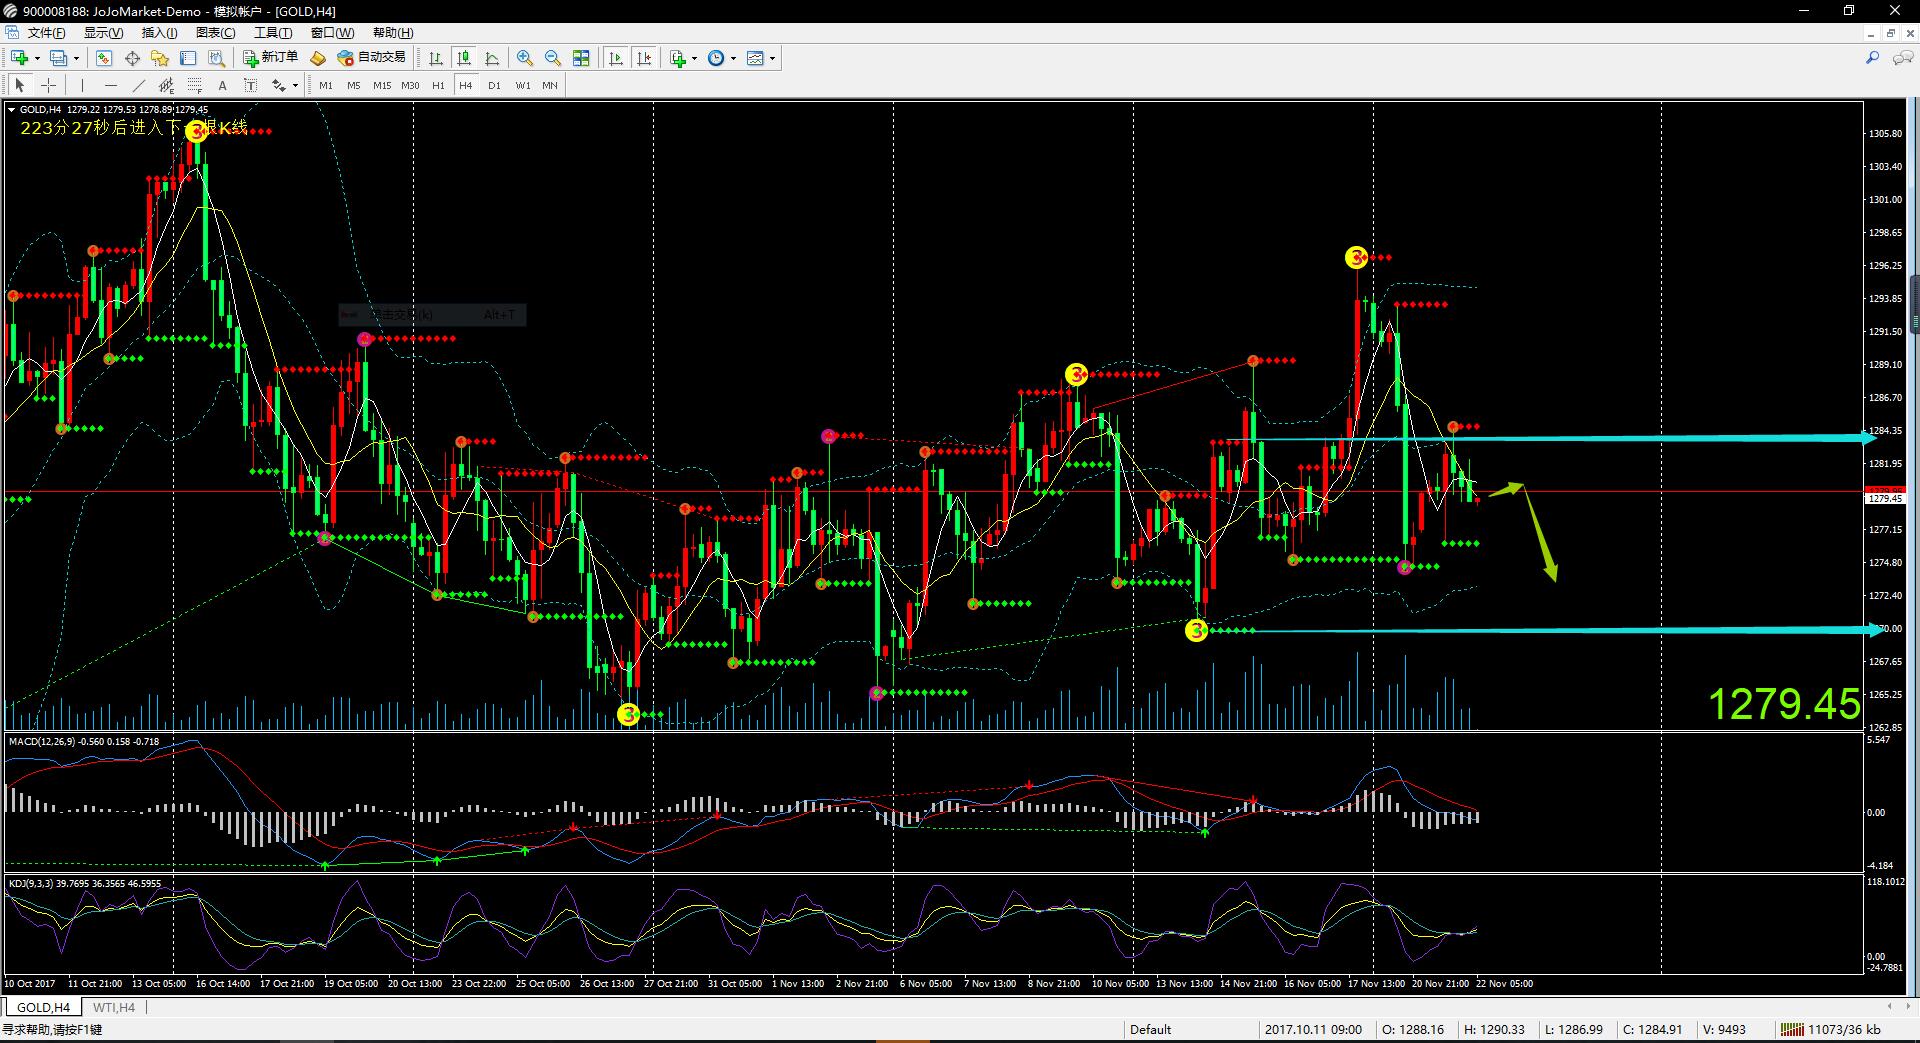The image size is (1920, 1043).
Task: Toggle the chart shift button
Action: 644,58
